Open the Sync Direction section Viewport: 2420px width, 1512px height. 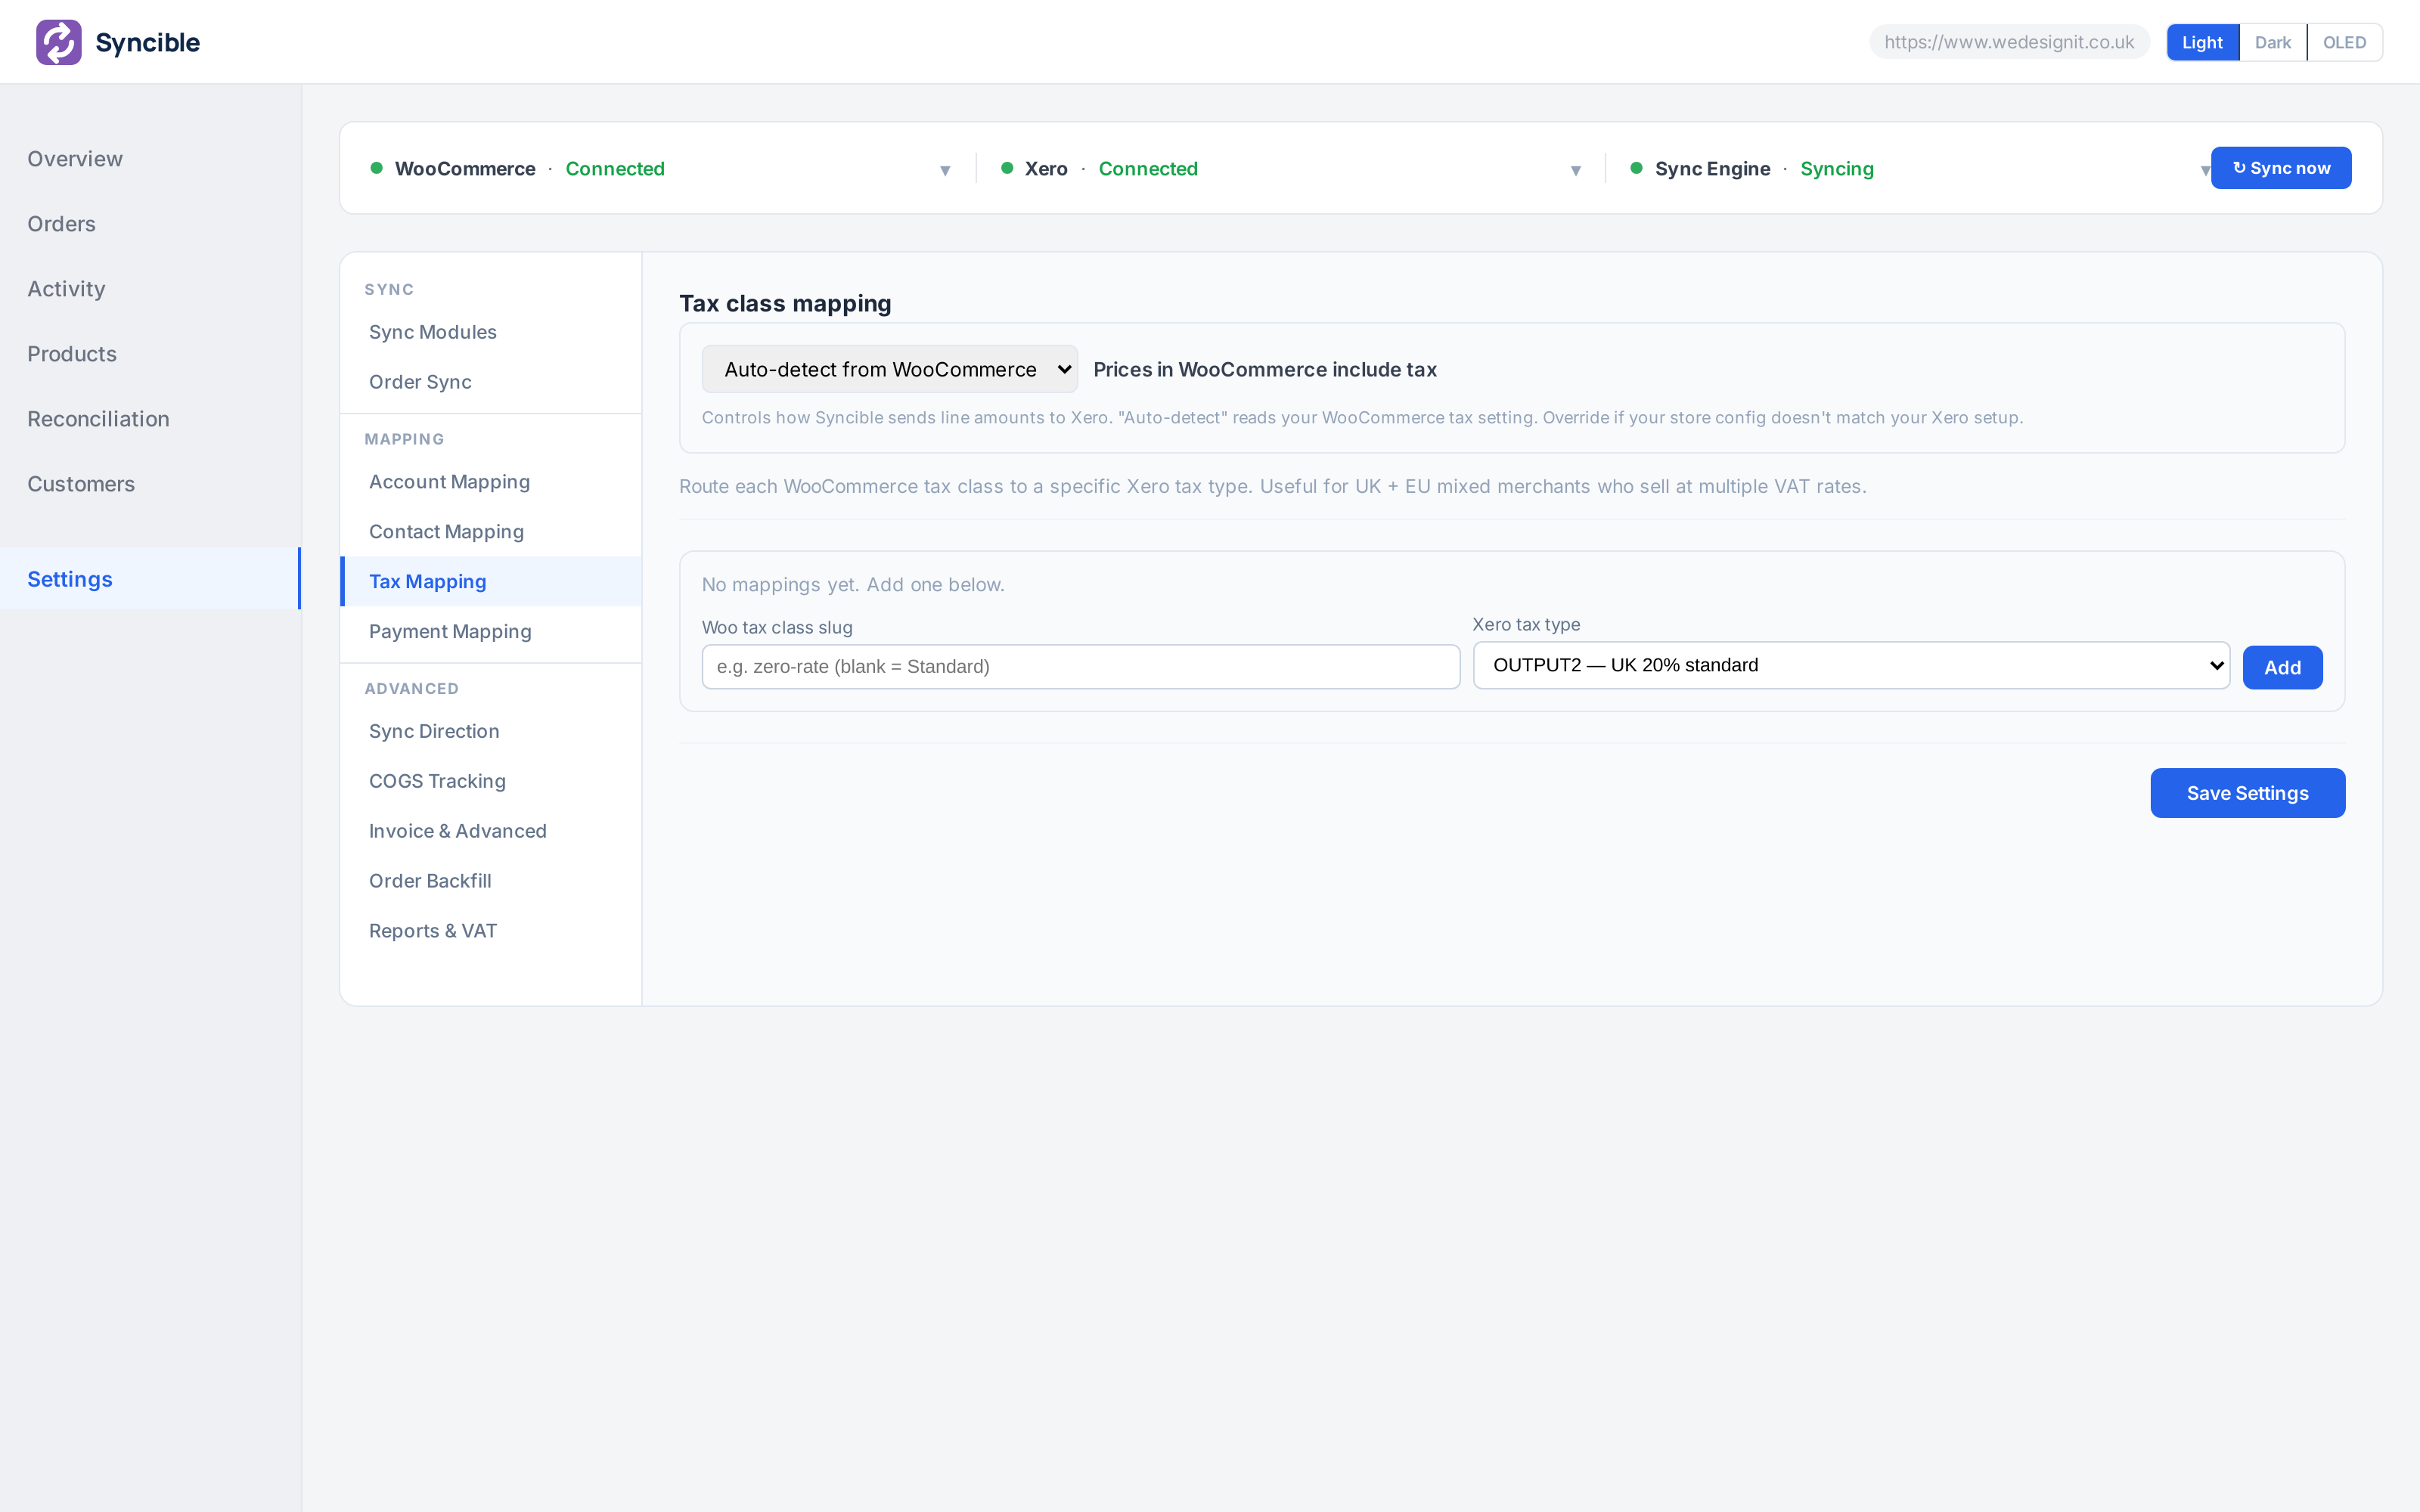pyautogui.click(x=490, y=731)
